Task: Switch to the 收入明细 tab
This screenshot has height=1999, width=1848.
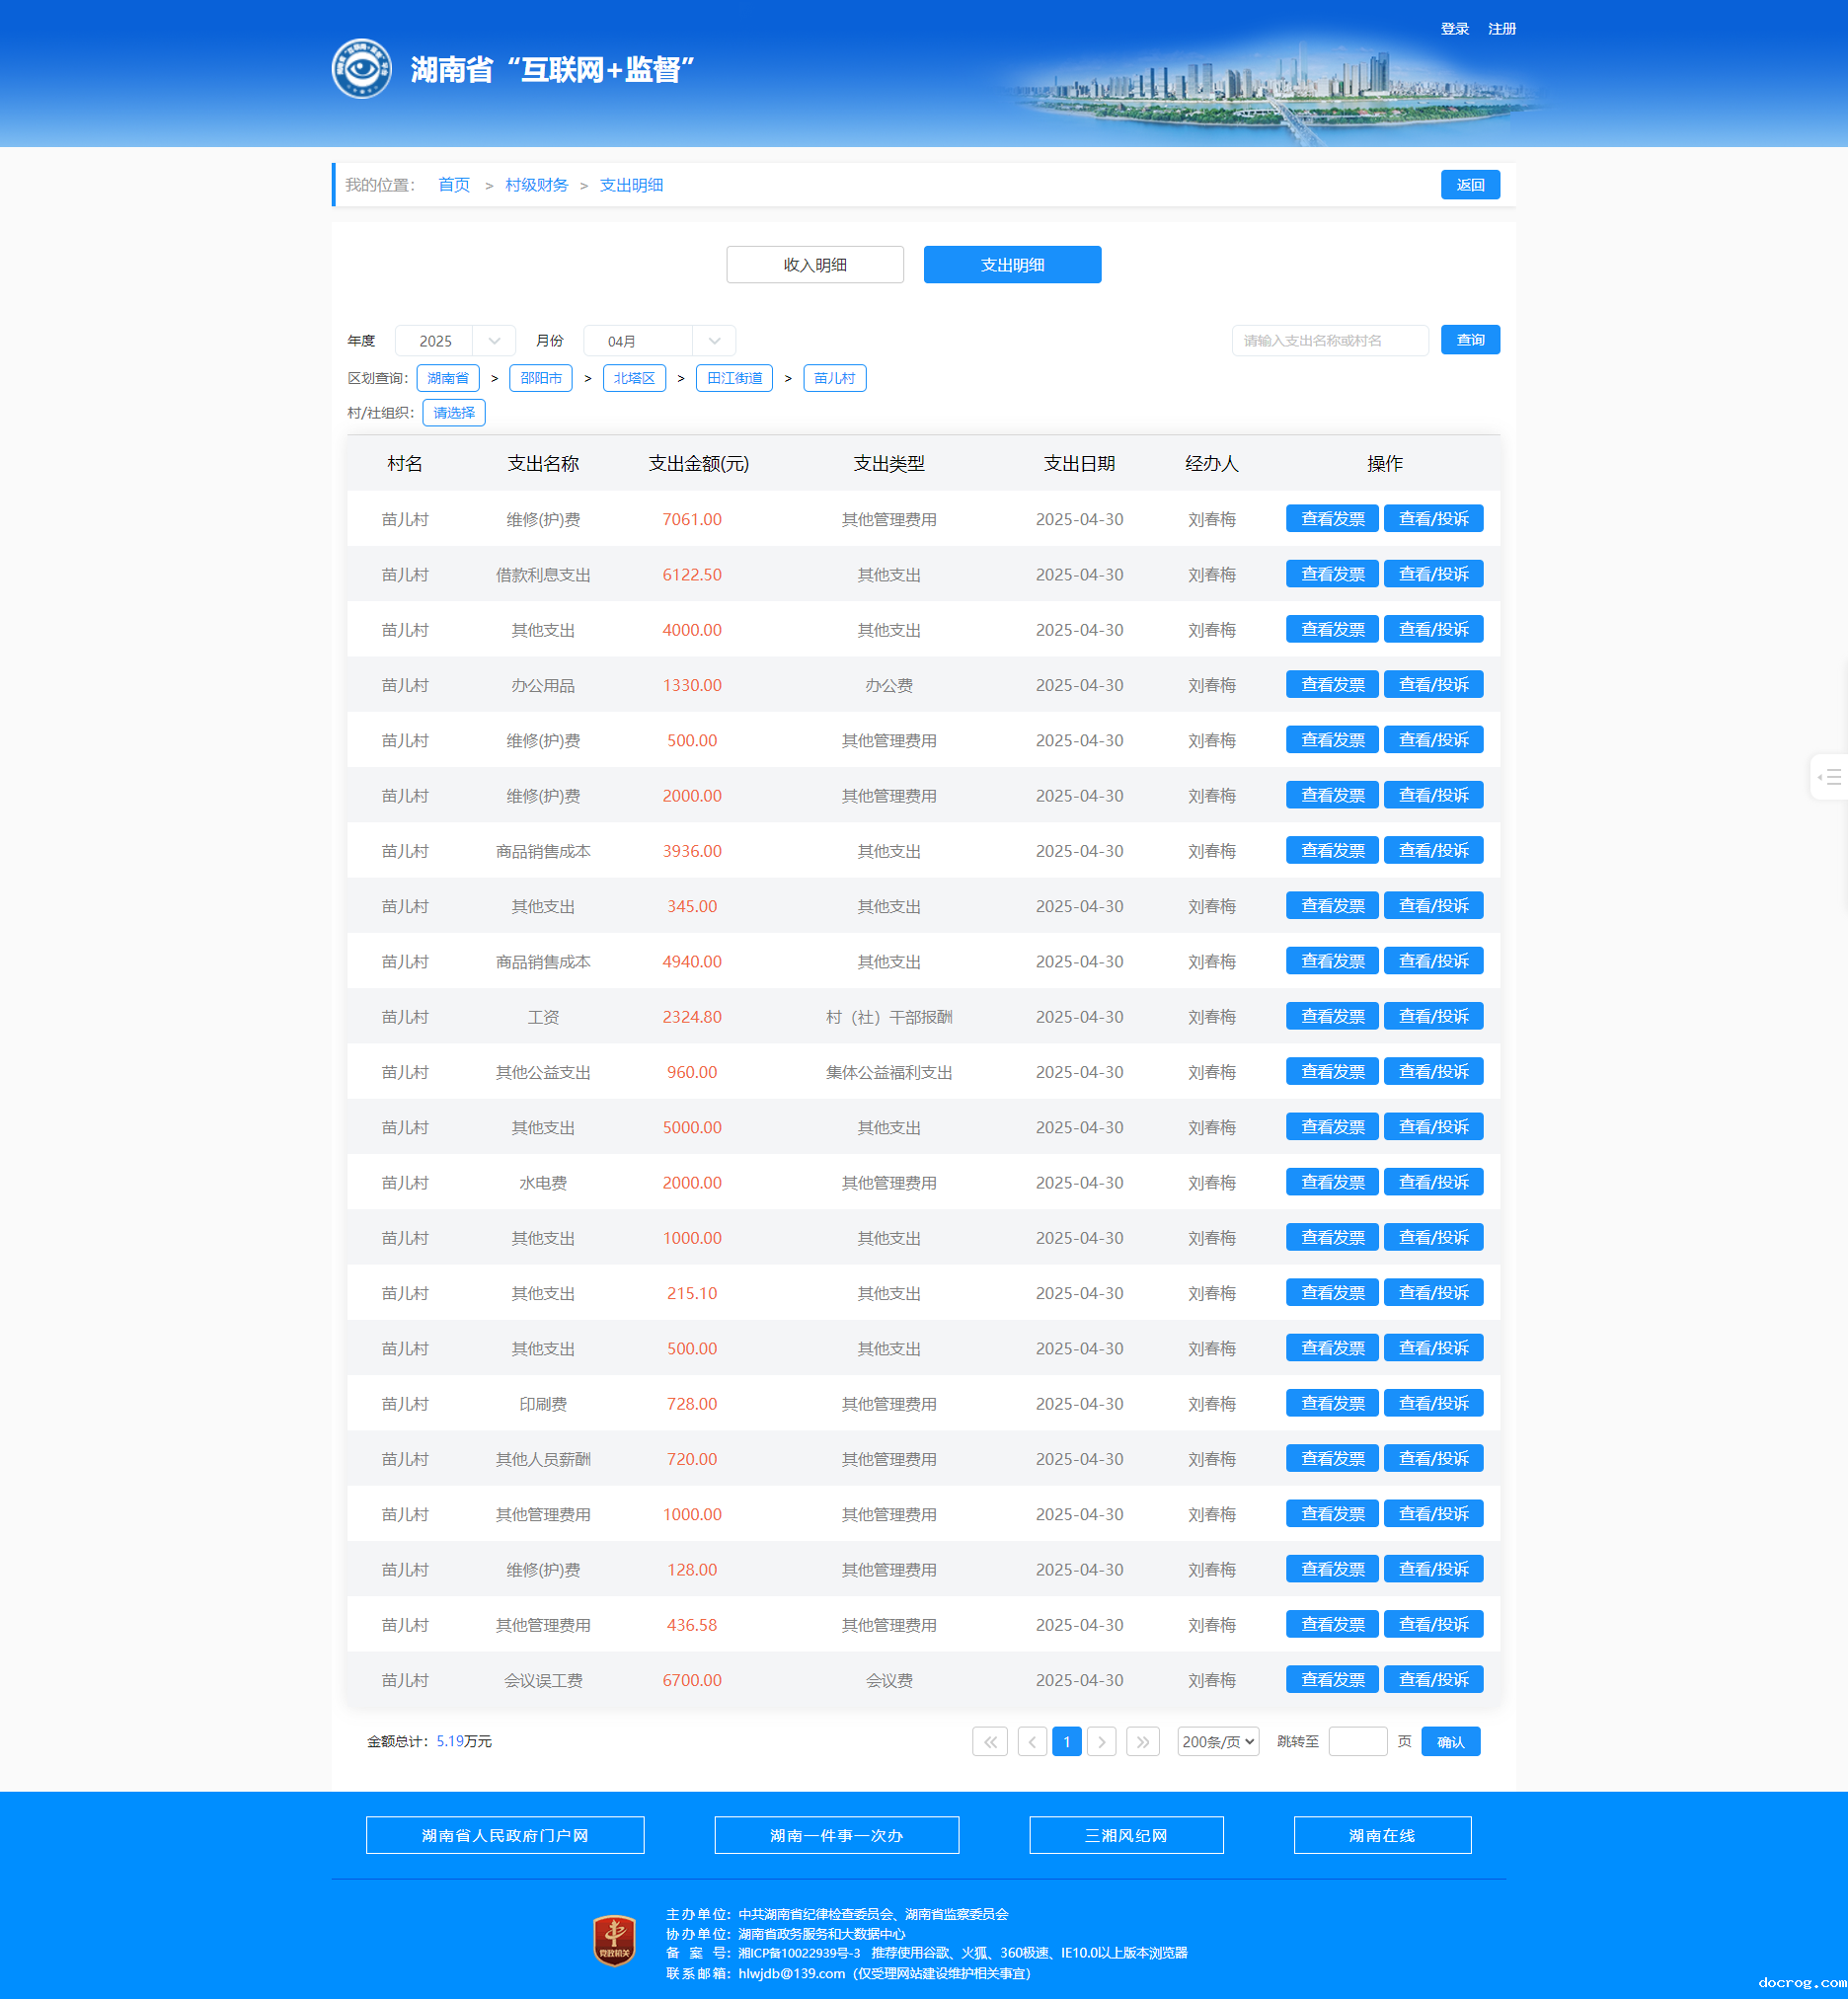Action: (x=814, y=265)
